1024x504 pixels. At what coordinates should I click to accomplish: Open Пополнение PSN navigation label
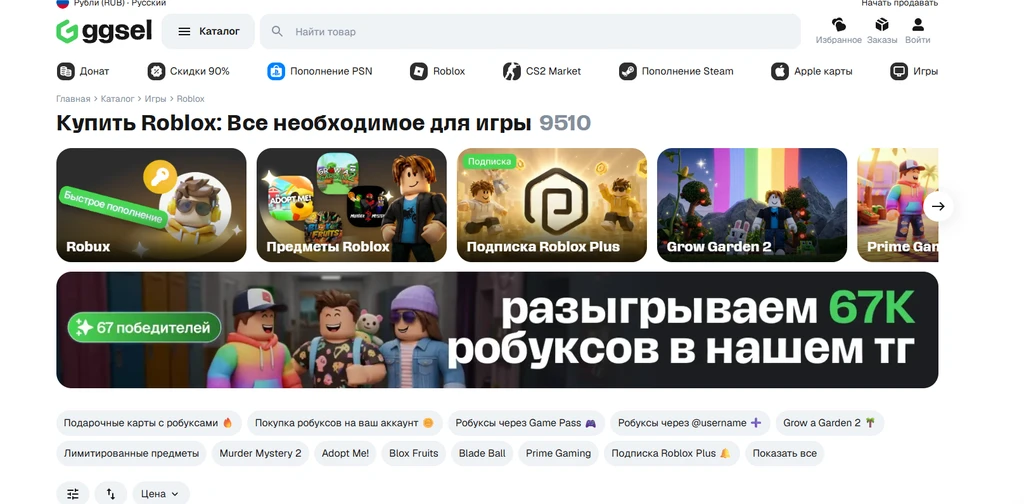click(331, 71)
